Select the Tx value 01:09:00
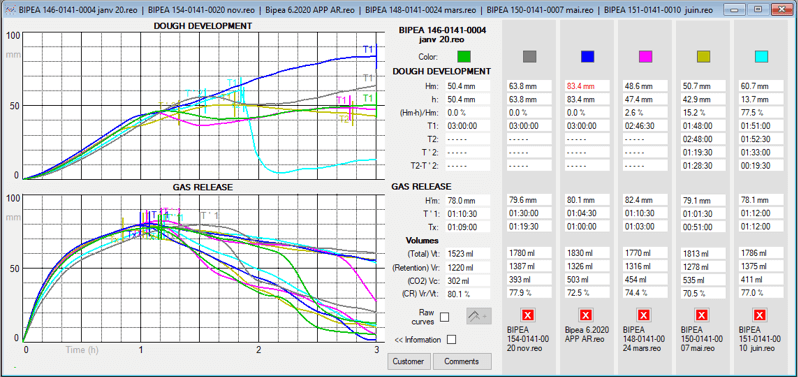 (x=468, y=226)
